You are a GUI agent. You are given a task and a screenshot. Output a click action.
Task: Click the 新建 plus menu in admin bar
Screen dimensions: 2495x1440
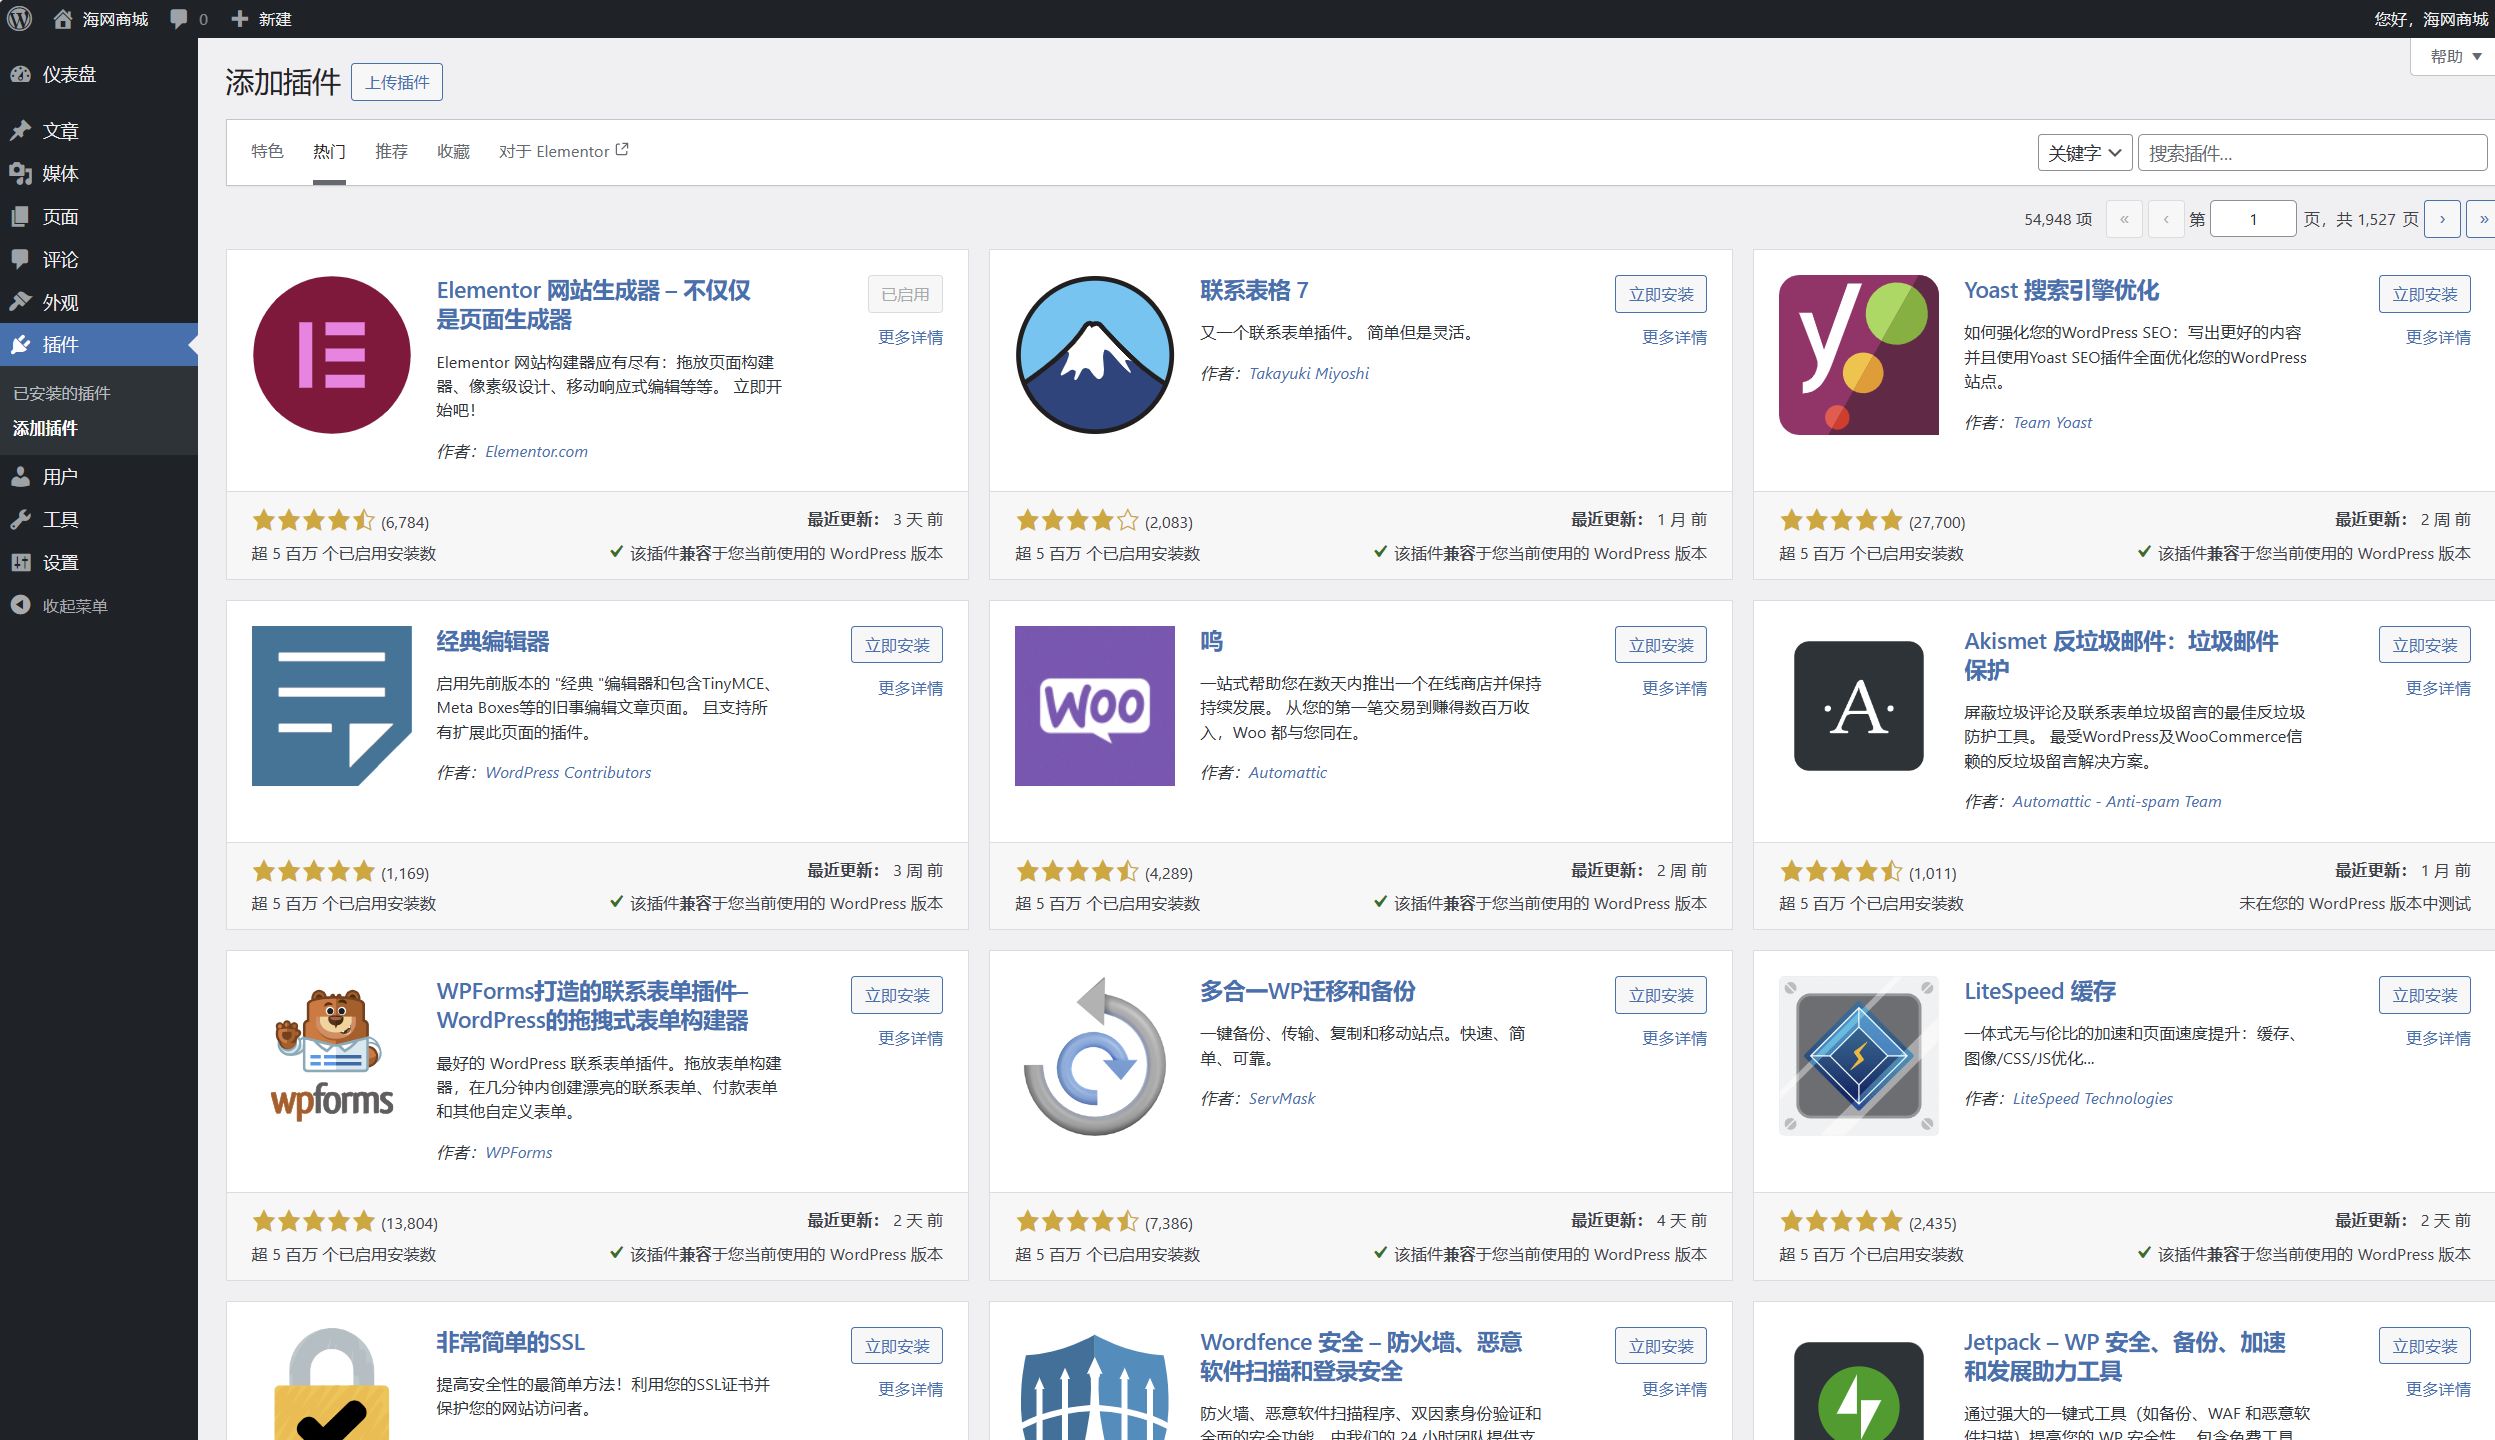pos(261,19)
